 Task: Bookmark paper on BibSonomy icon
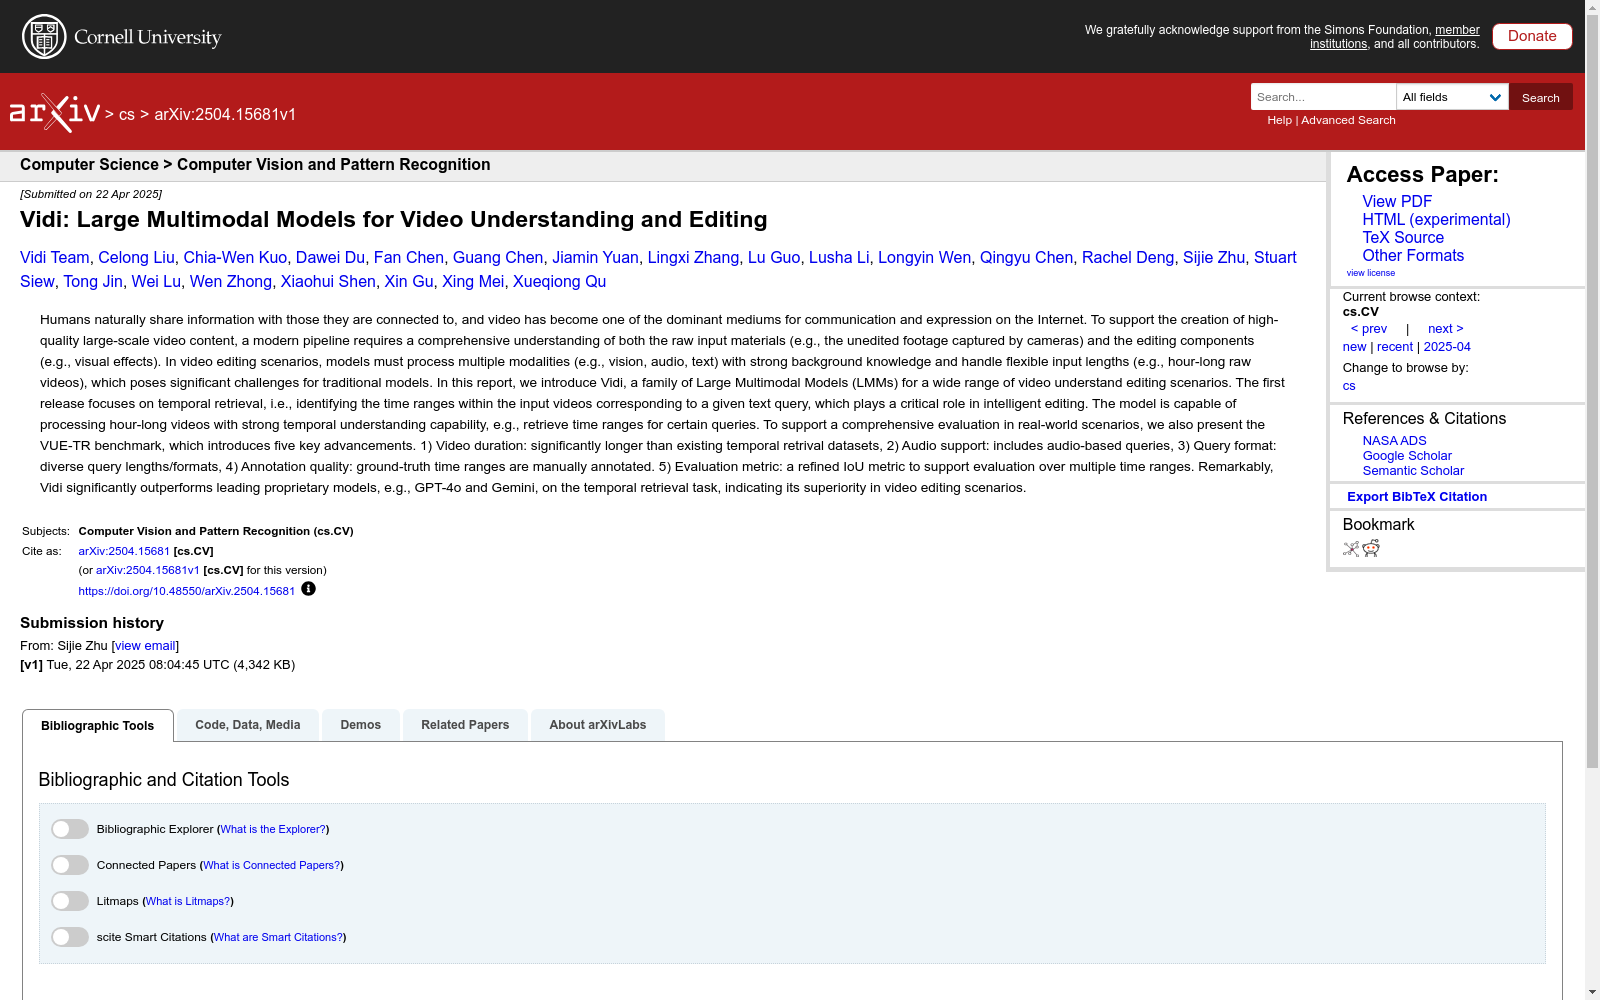click(x=1351, y=548)
